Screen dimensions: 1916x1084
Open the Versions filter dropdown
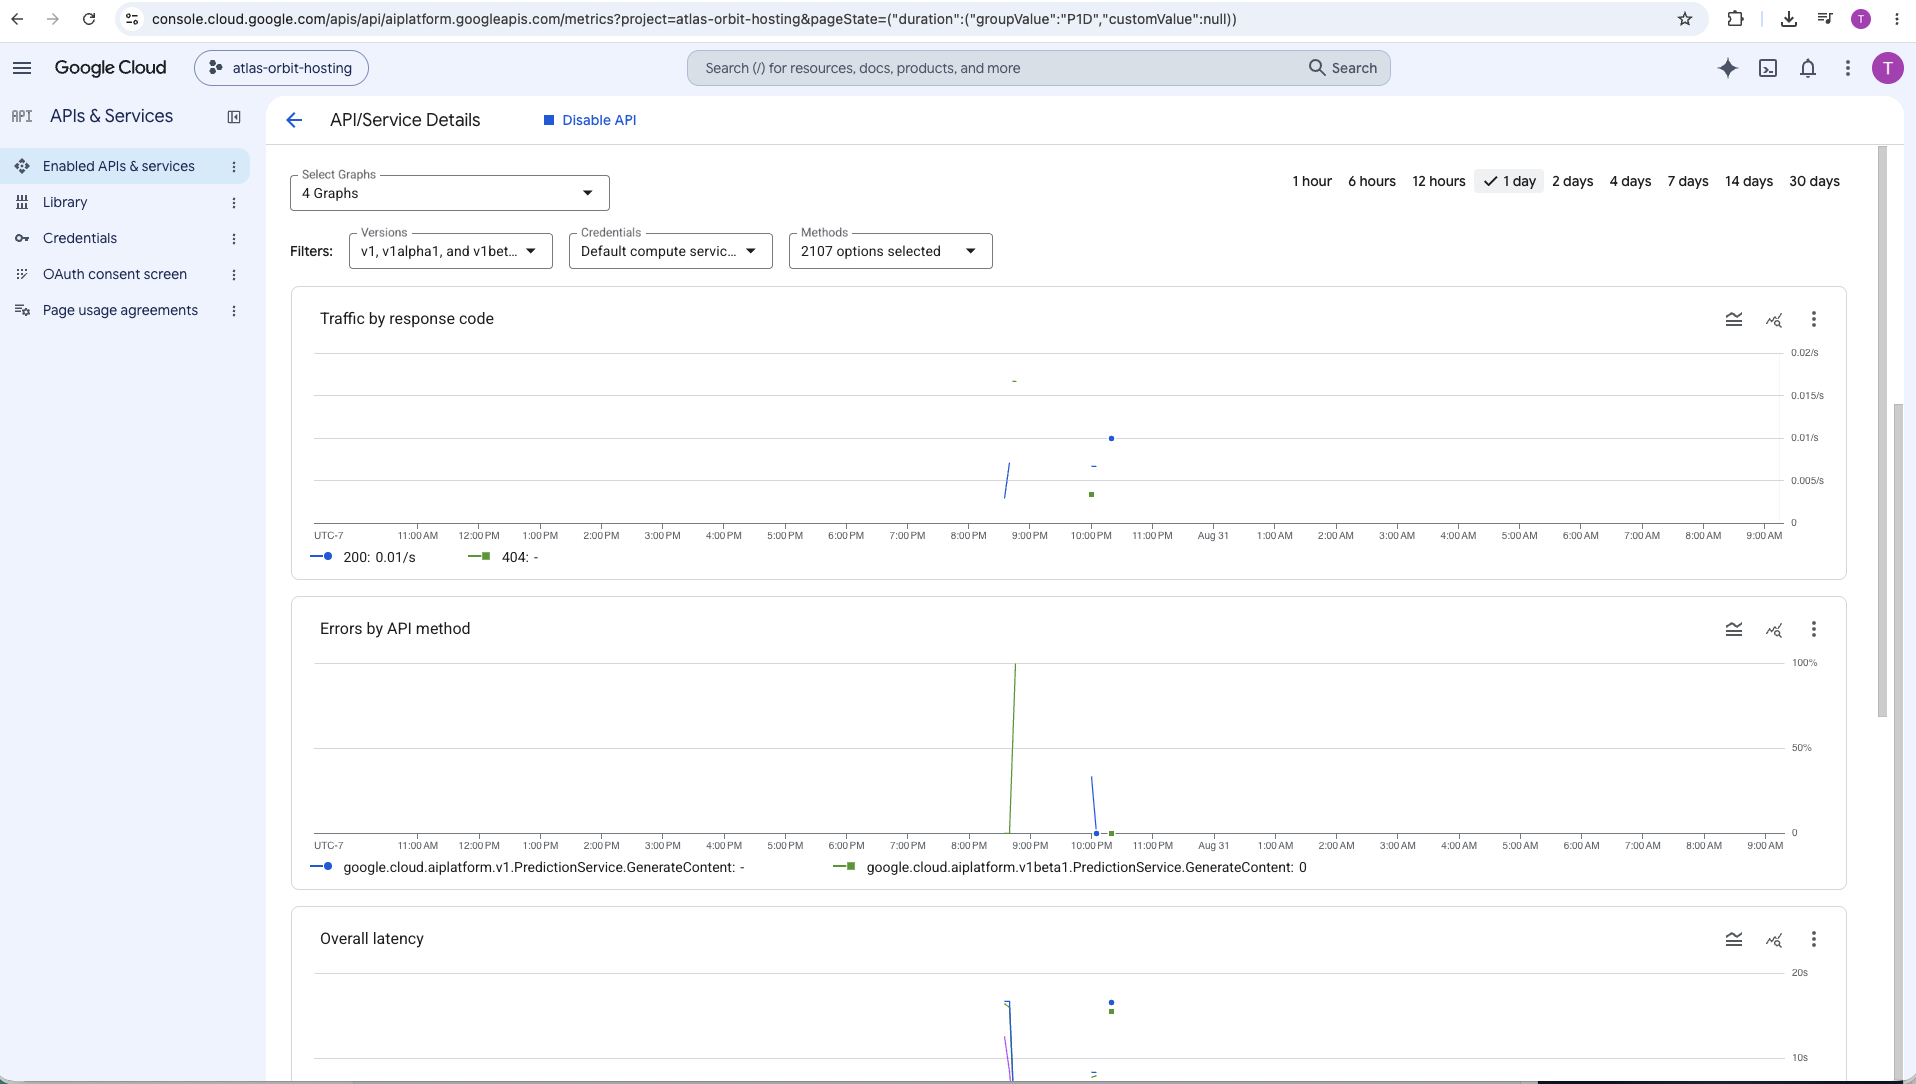tap(451, 251)
